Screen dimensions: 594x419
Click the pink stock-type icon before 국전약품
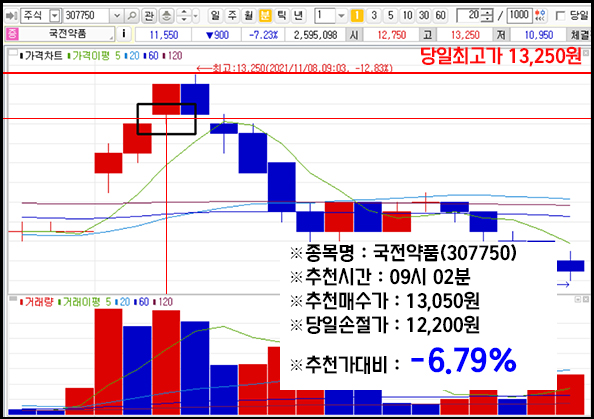12,34
